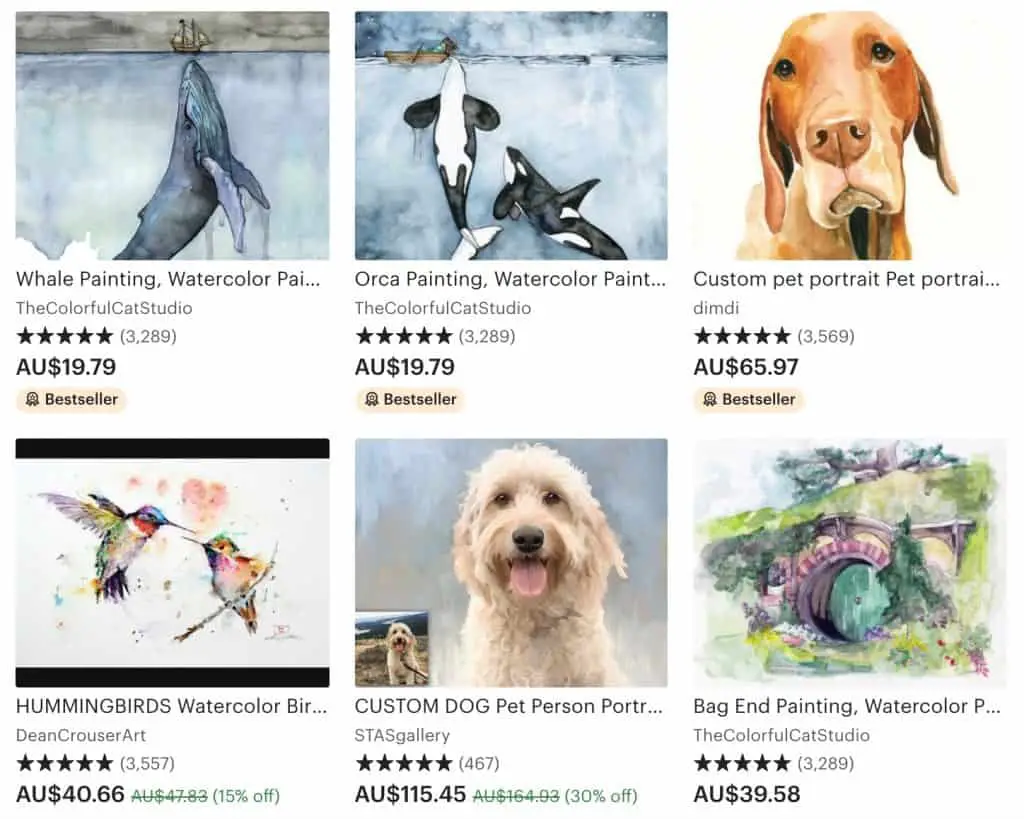Click the Custom pet portrait listing title
1024x819 pixels.
click(846, 280)
